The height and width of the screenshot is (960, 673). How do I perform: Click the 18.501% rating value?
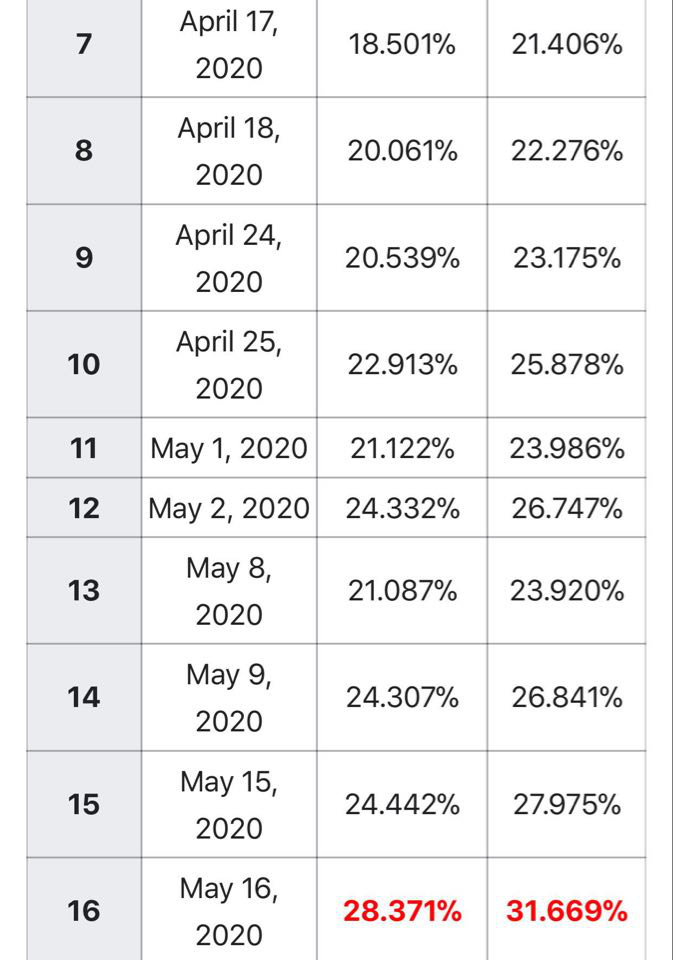[402, 45]
